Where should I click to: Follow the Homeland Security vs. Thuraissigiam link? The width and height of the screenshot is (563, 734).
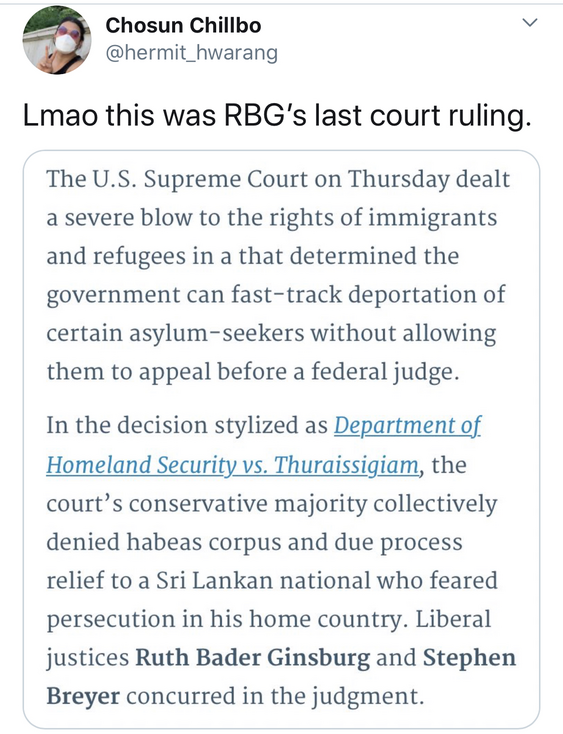point(233,465)
